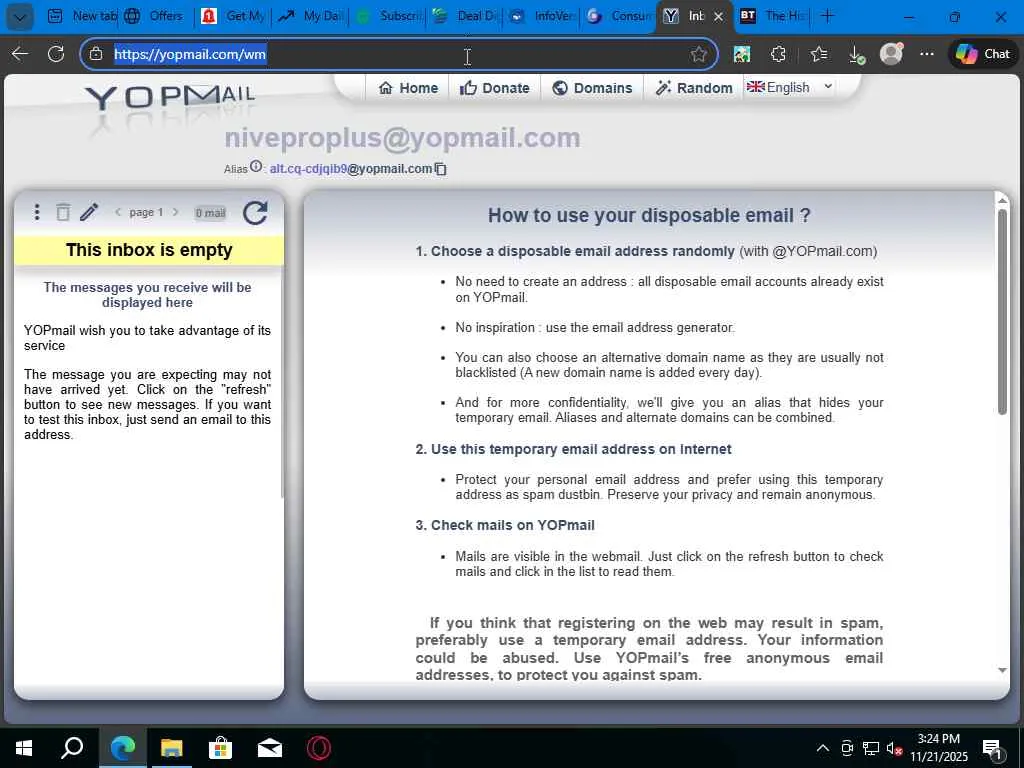This screenshot has width=1024, height=768.
Task: Open inbox options three-dot menu
Action: (x=37, y=212)
